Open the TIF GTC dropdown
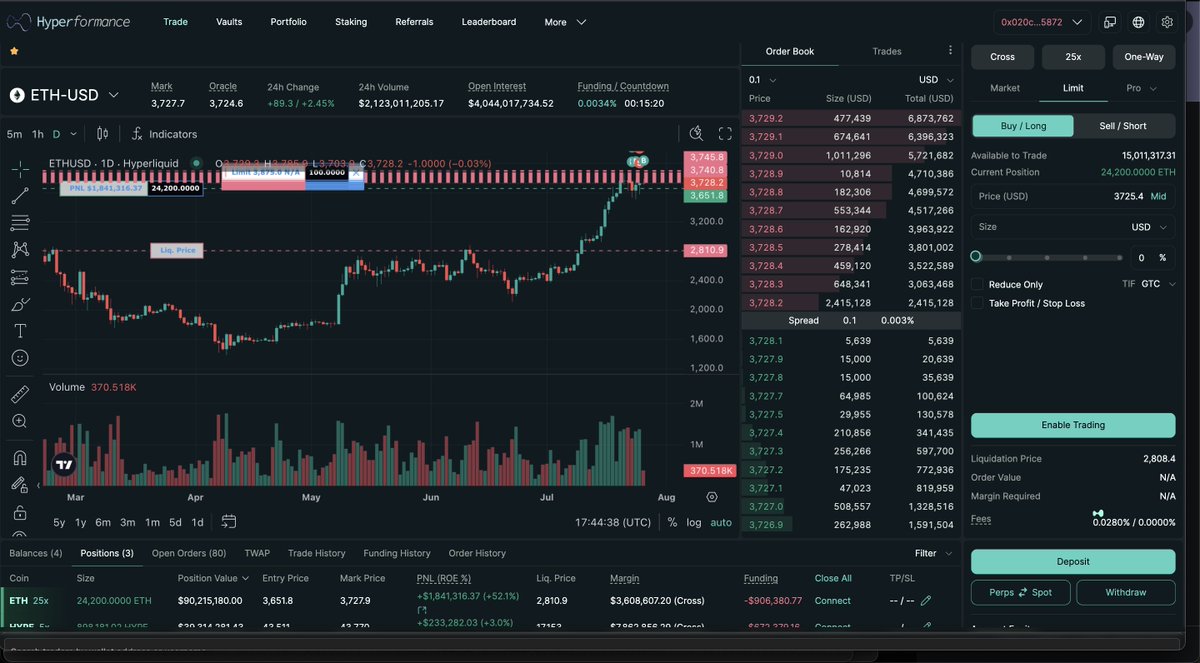This screenshot has height=663, width=1200. coord(1158,284)
